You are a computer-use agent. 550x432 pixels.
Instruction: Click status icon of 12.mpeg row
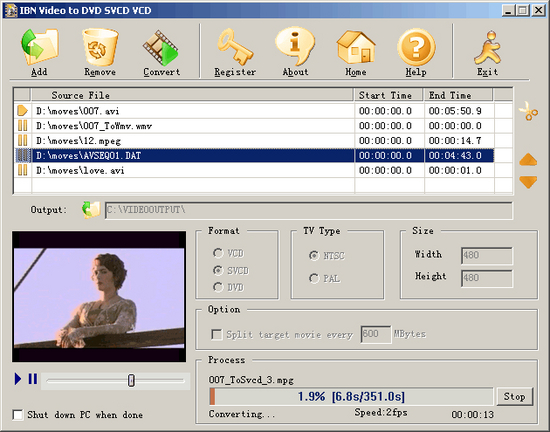22,141
